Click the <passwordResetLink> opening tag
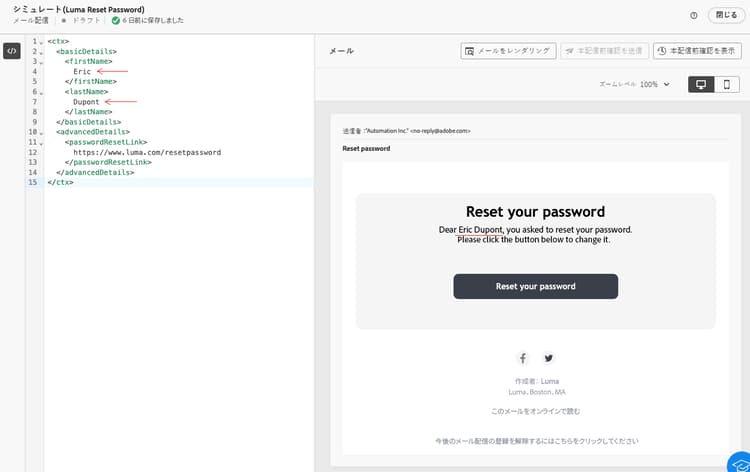Image resolution: width=750 pixels, height=472 pixels. (x=106, y=142)
